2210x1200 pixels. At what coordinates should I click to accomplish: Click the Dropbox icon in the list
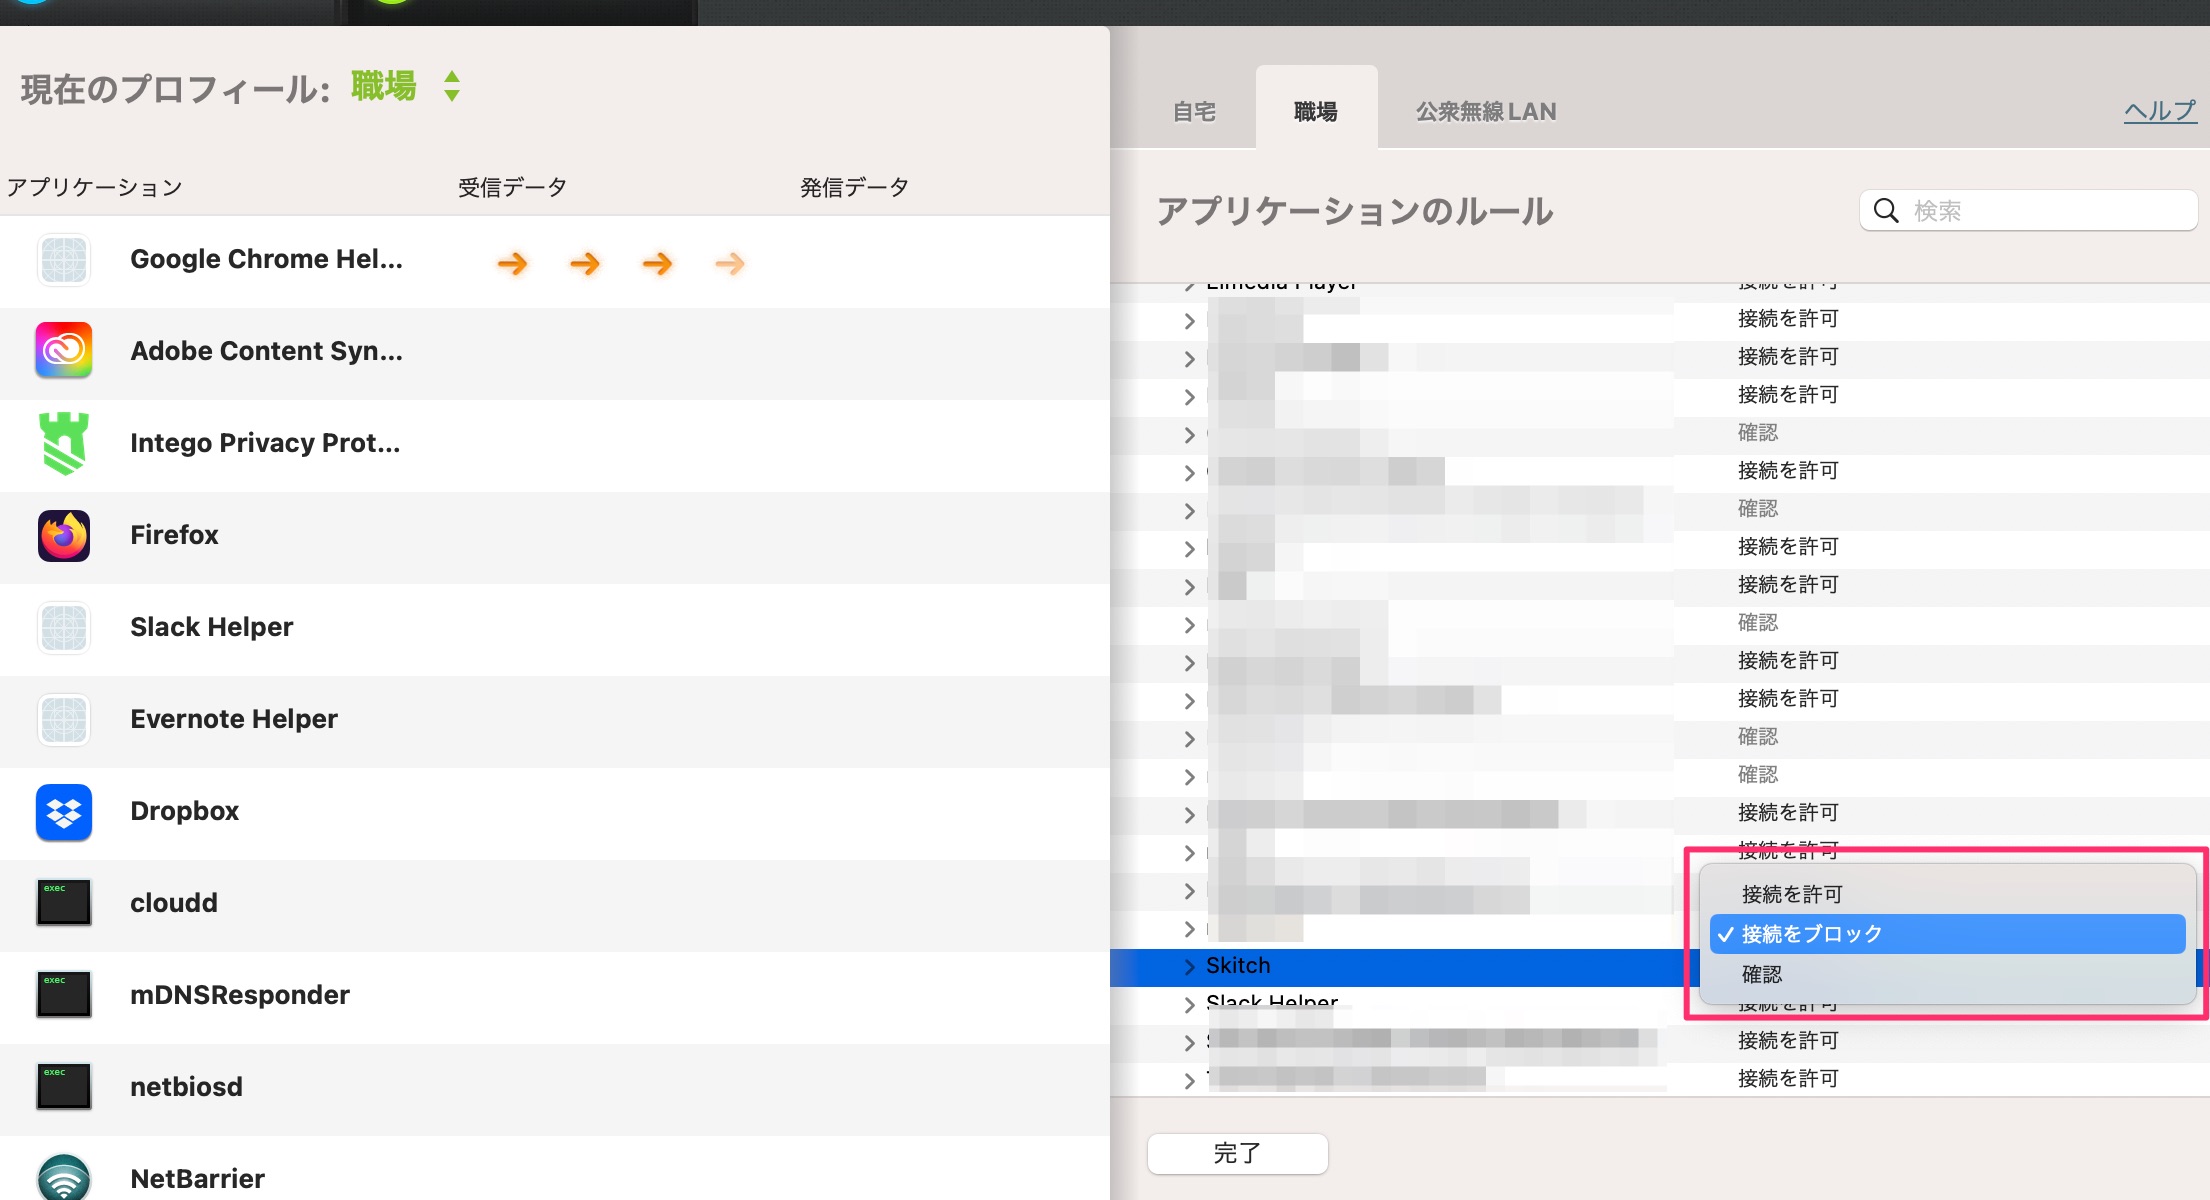[64, 812]
